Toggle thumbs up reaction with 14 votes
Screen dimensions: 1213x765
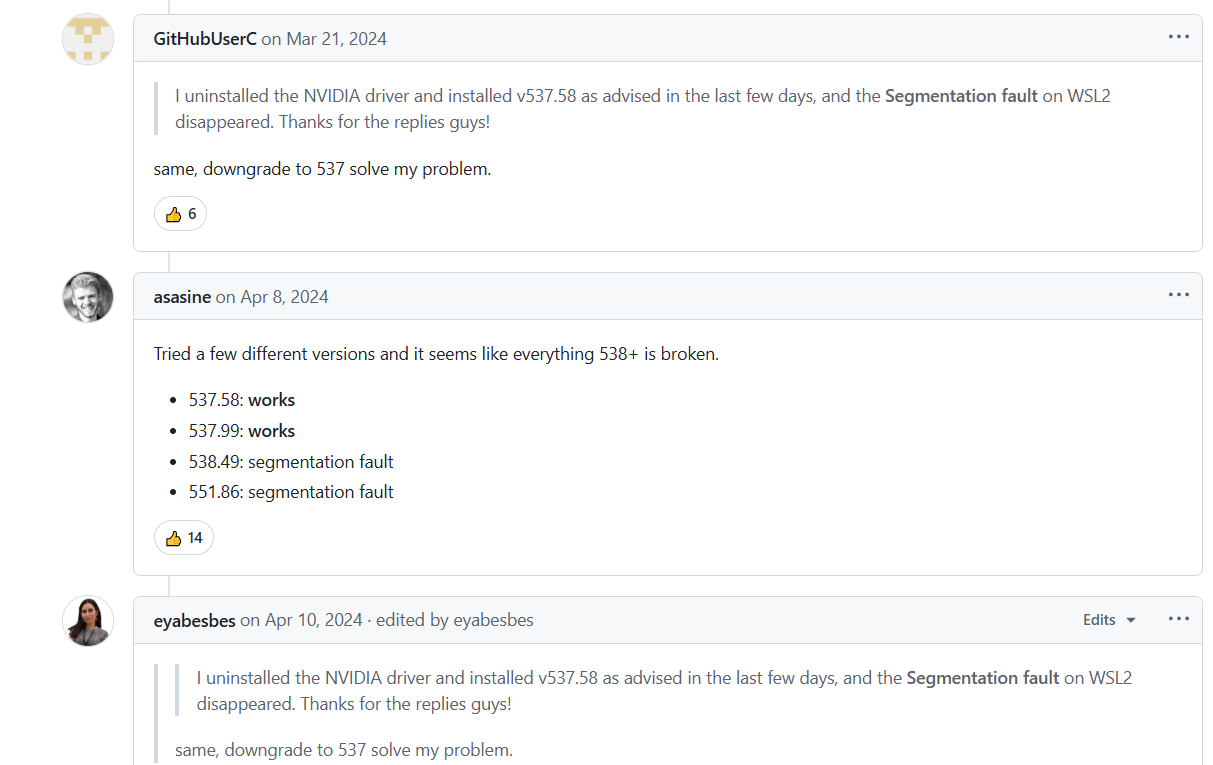pos(184,538)
